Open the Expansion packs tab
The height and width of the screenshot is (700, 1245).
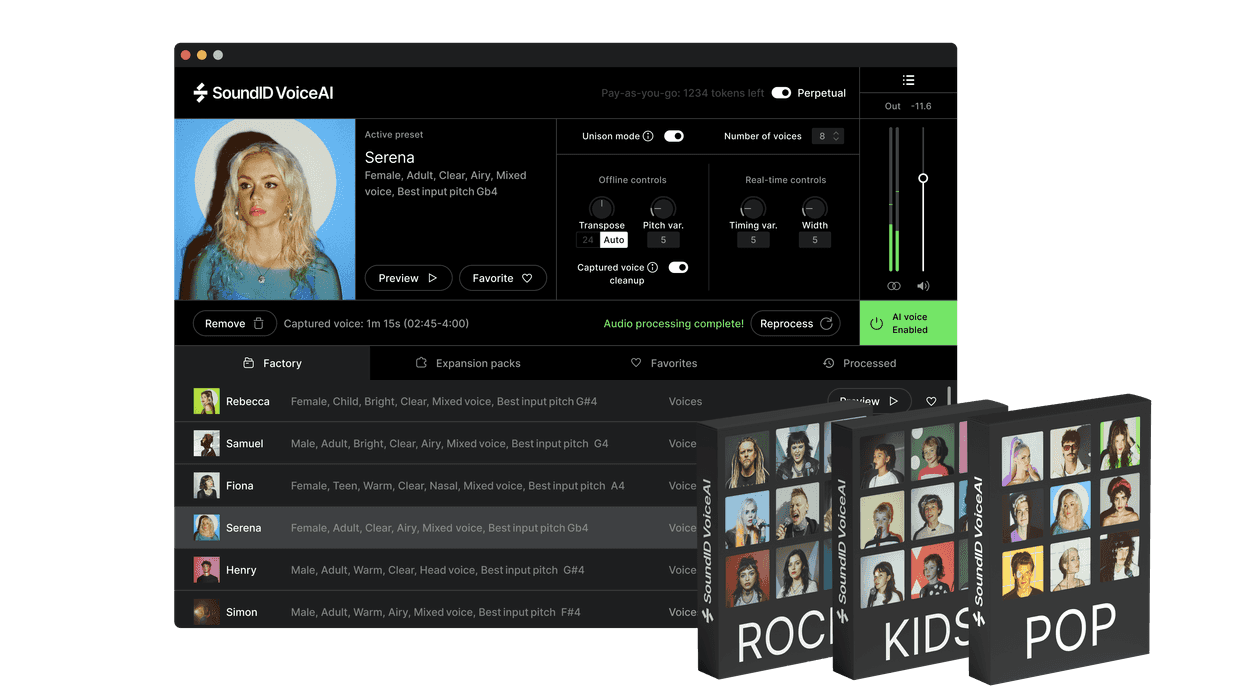(468, 363)
